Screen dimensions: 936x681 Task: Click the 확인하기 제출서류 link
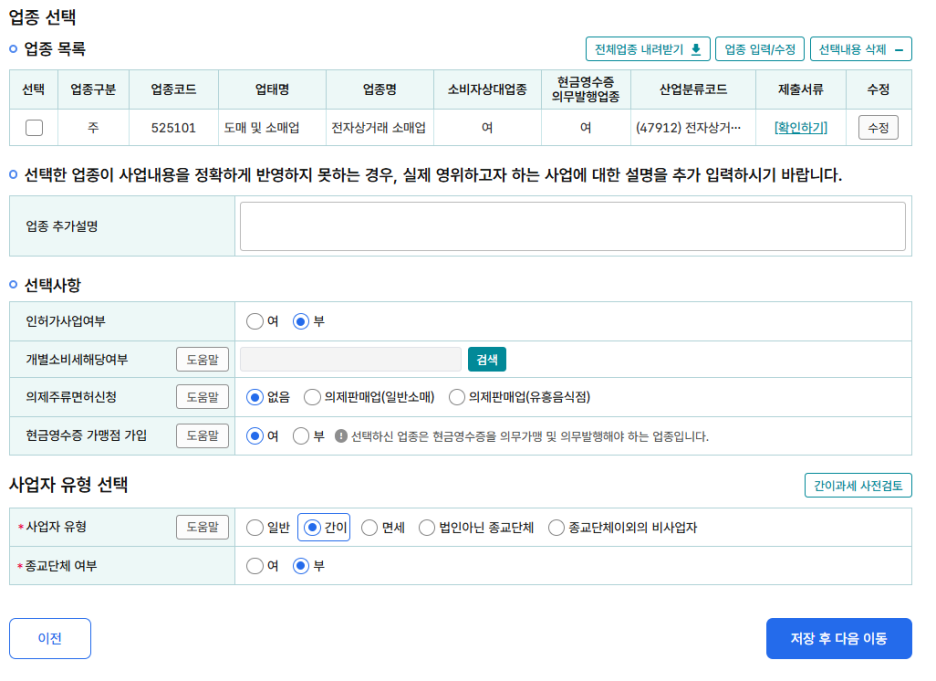800,128
